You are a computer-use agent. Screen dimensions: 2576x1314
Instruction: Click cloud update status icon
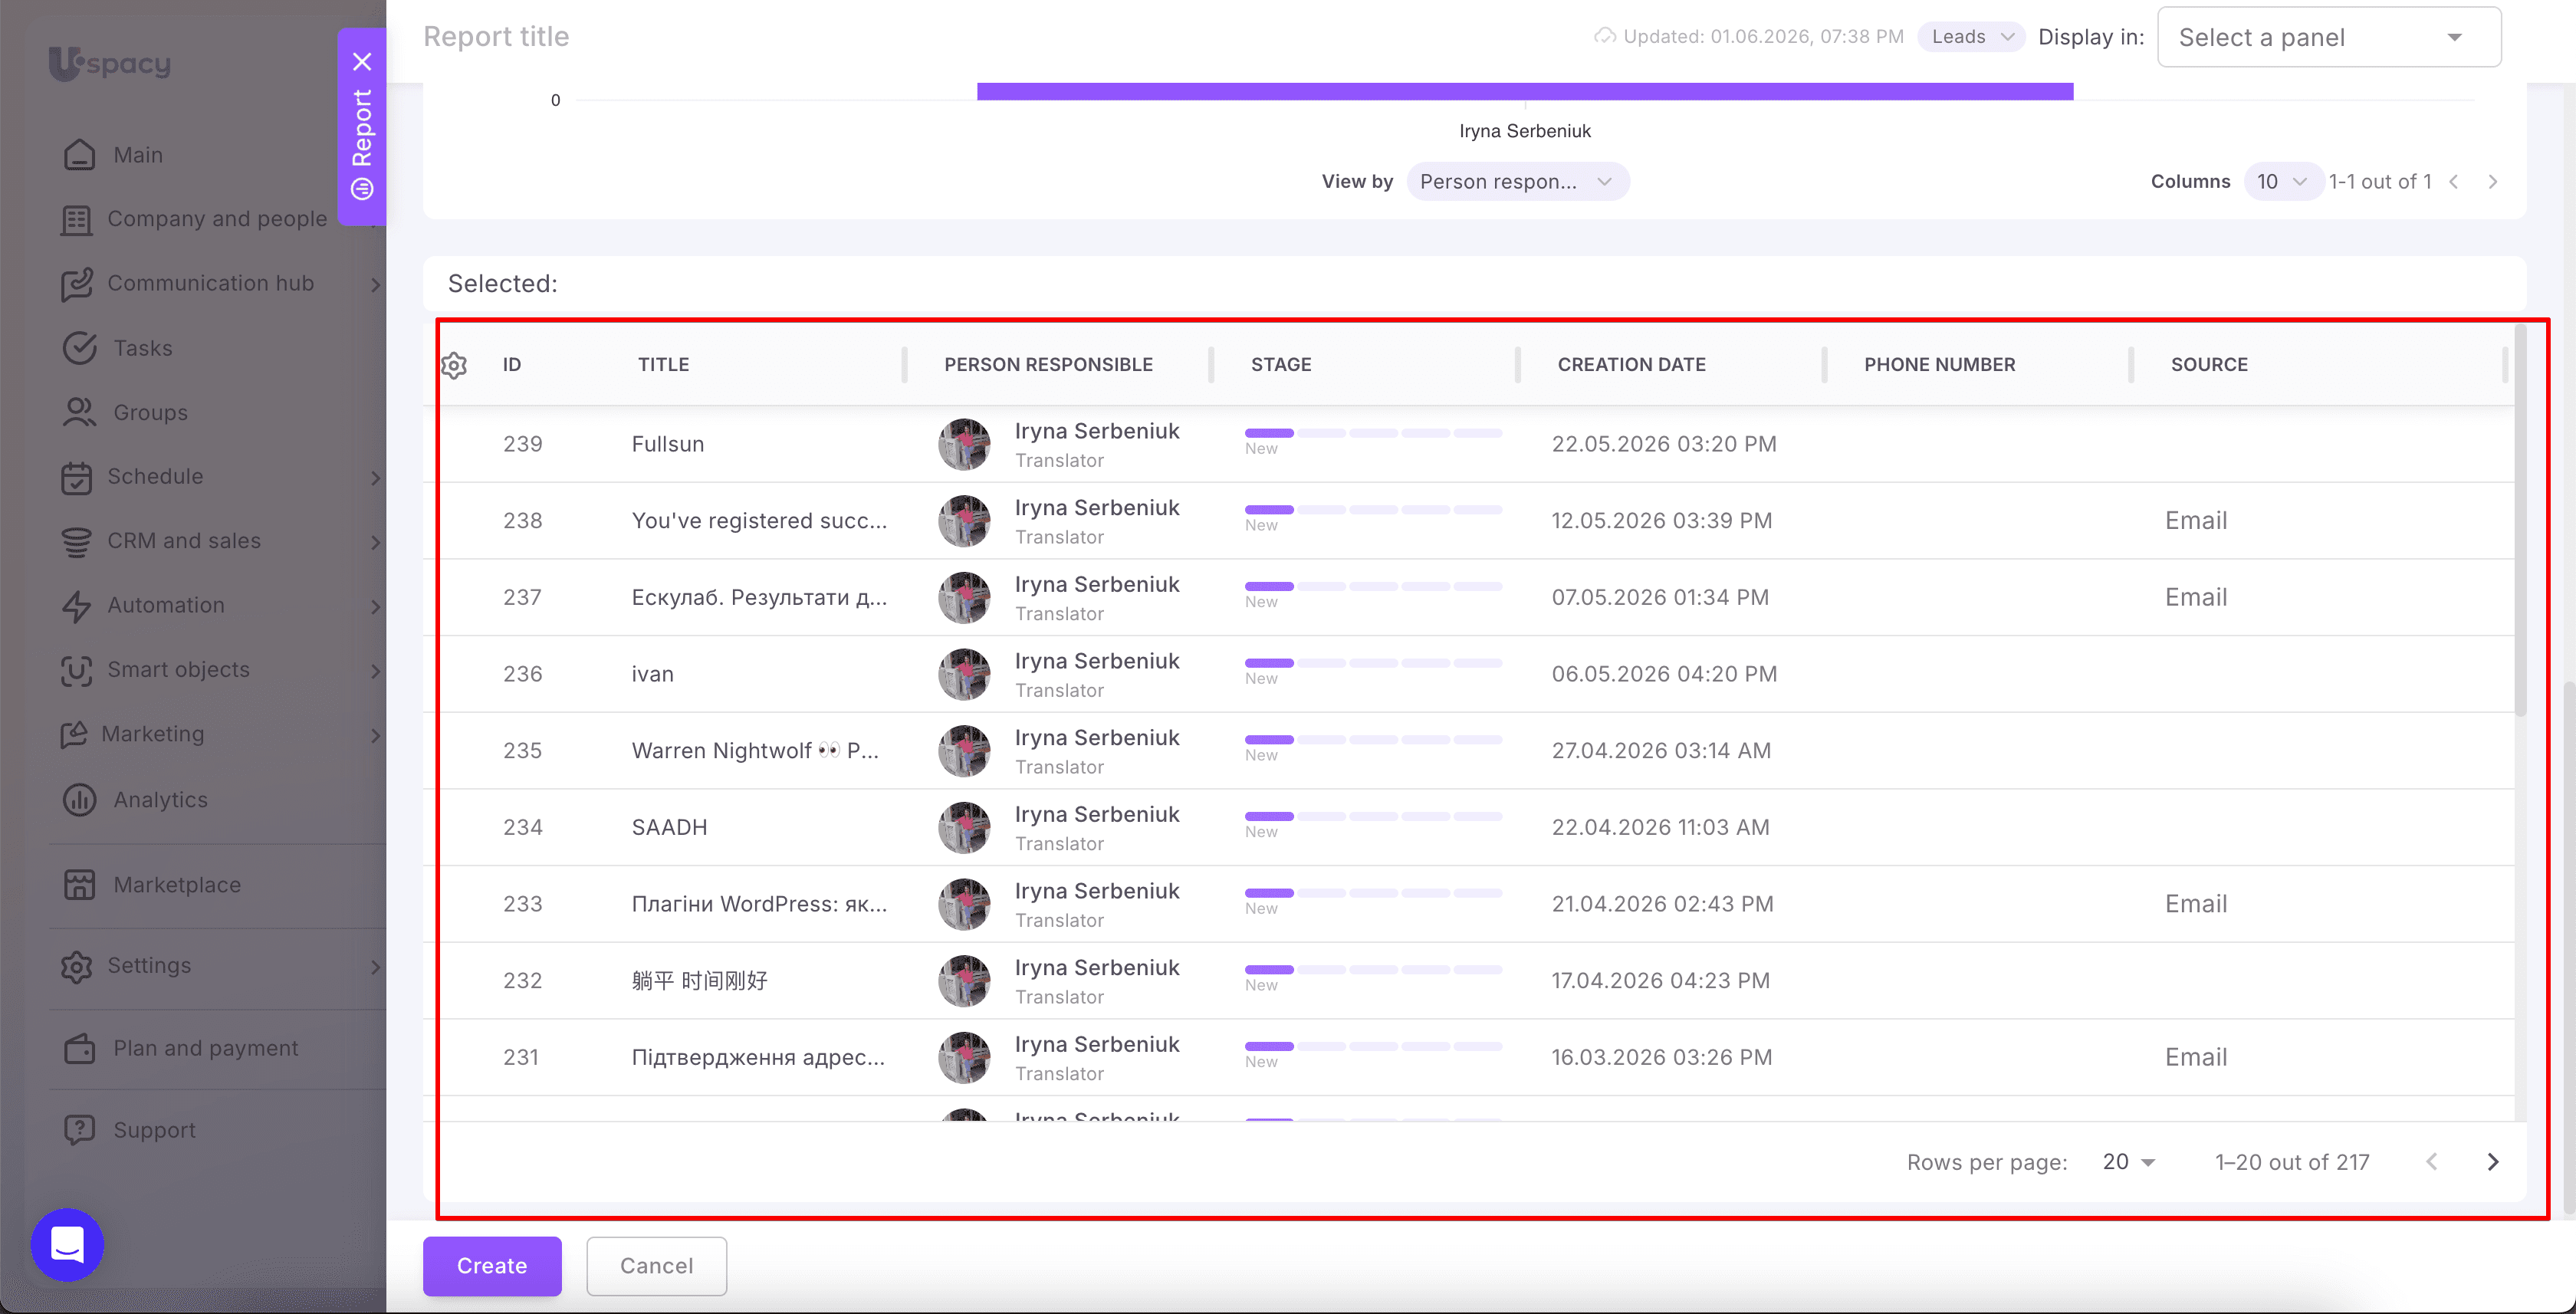point(1604,37)
